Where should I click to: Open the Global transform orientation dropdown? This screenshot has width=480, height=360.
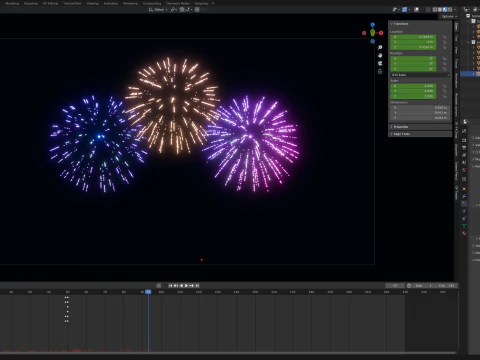click(x=159, y=9)
